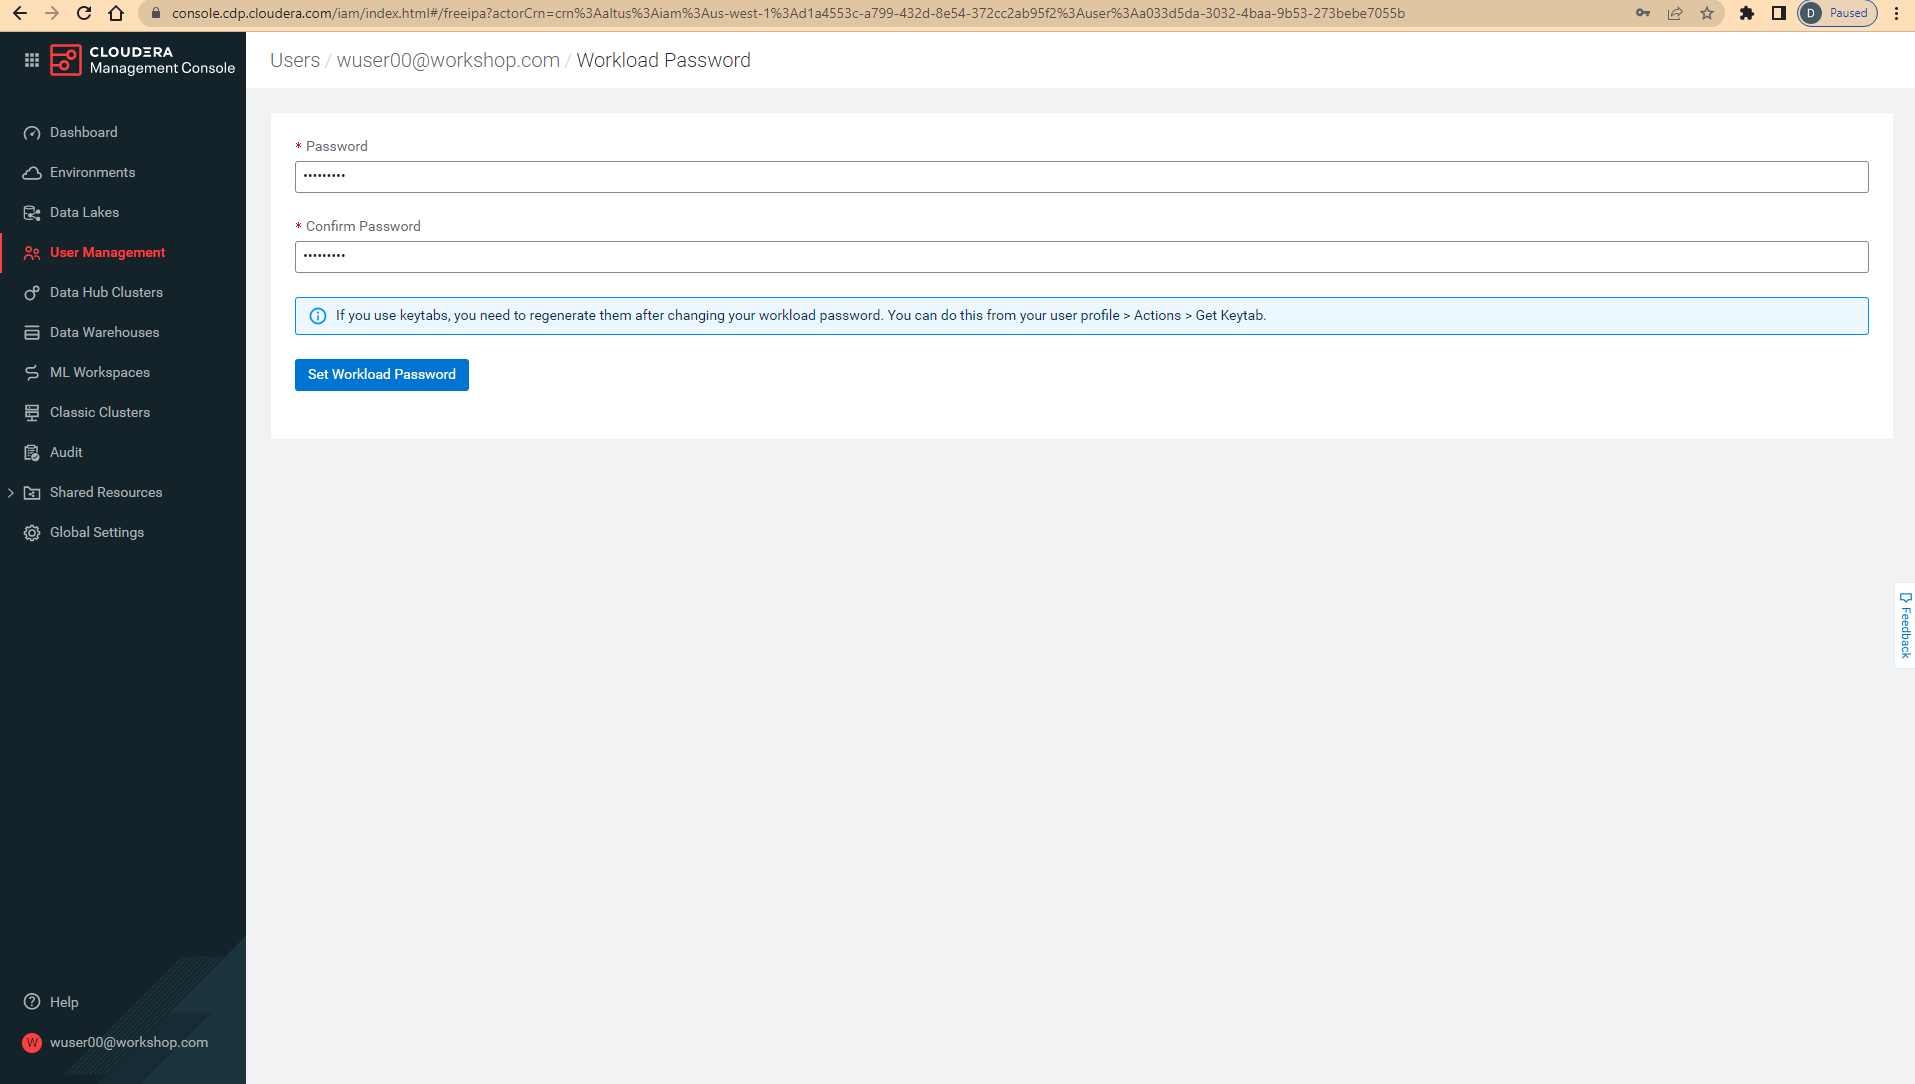Screen dimensions: 1915x1084
Task: Focus the Password field
Action: point(1081,177)
